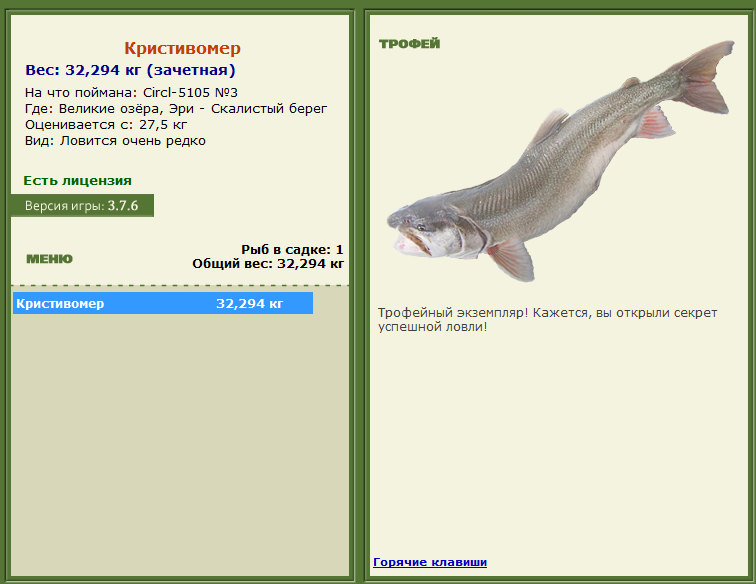Screen dimensions: 756x584
Task: Click 'Вид: Ловится очень редко' text
Action: coord(115,141)
